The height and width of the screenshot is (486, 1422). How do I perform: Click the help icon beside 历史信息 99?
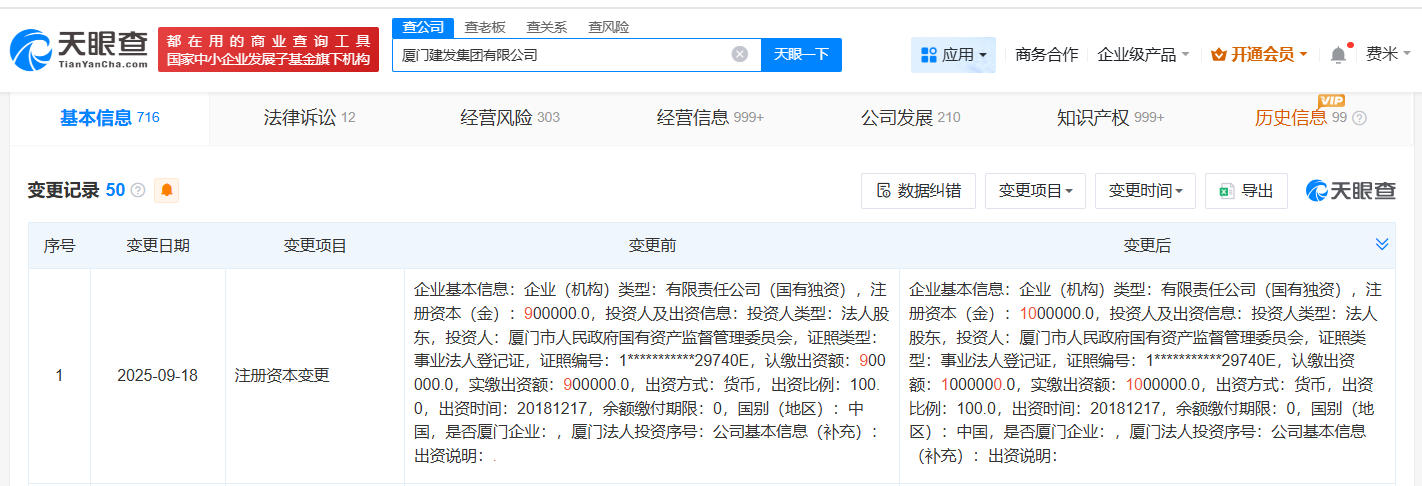point(1359,118)
